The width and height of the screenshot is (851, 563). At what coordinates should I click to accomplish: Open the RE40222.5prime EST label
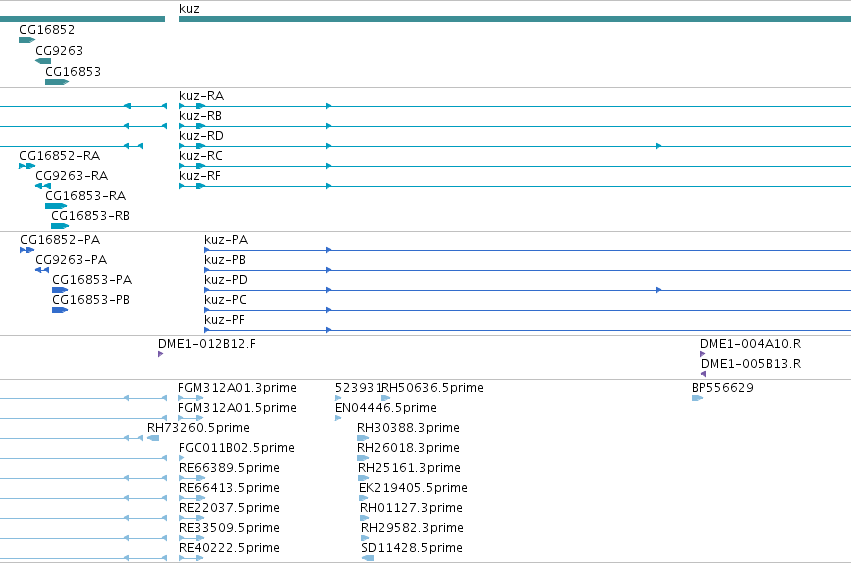click(x=230, y=548)
